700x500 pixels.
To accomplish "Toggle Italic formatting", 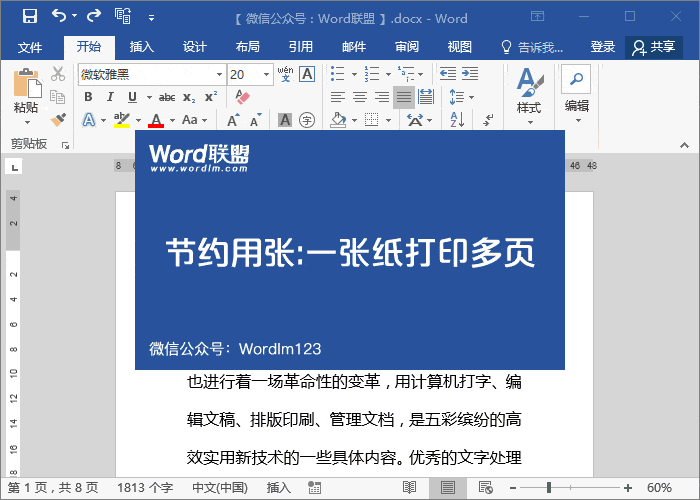I will pyautogui.click(x=110, y=97).
